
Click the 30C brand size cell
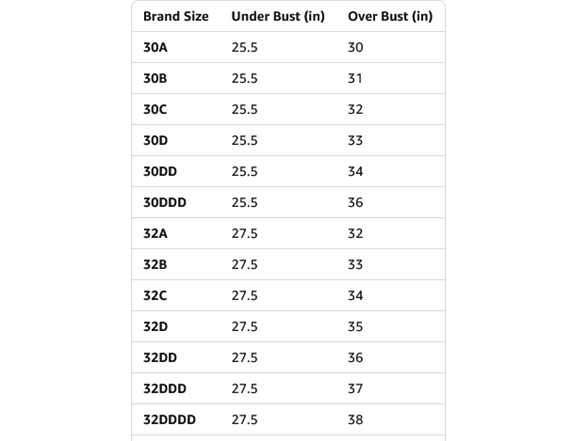coord(155,110)
